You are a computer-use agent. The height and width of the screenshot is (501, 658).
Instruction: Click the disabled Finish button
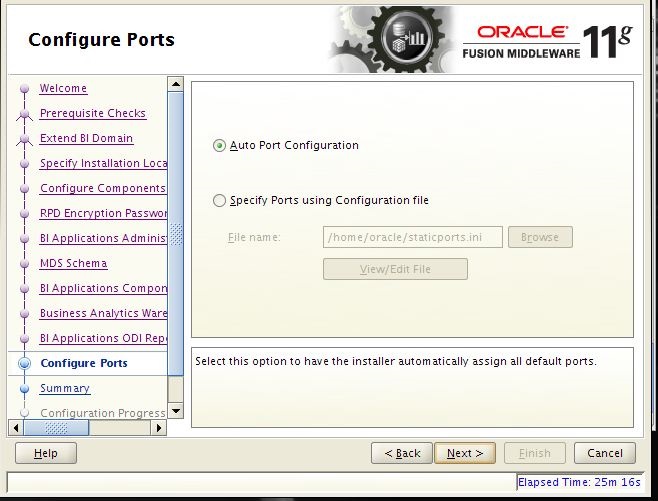535,453
